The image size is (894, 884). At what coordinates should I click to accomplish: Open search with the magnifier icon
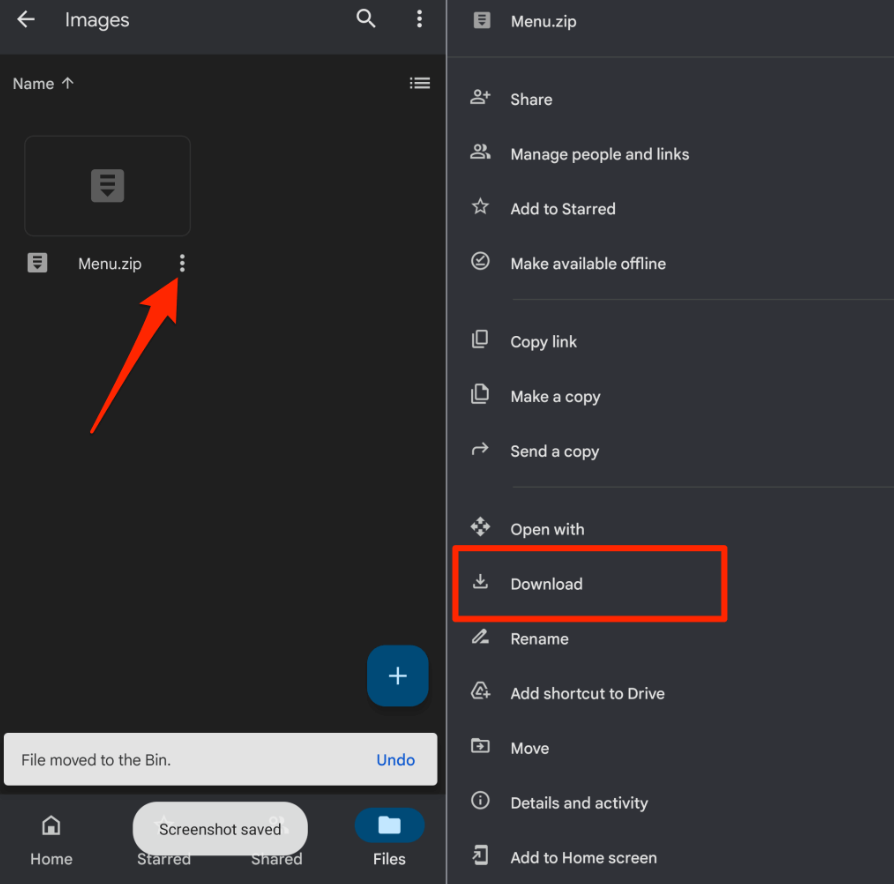[x=365, y=19]
